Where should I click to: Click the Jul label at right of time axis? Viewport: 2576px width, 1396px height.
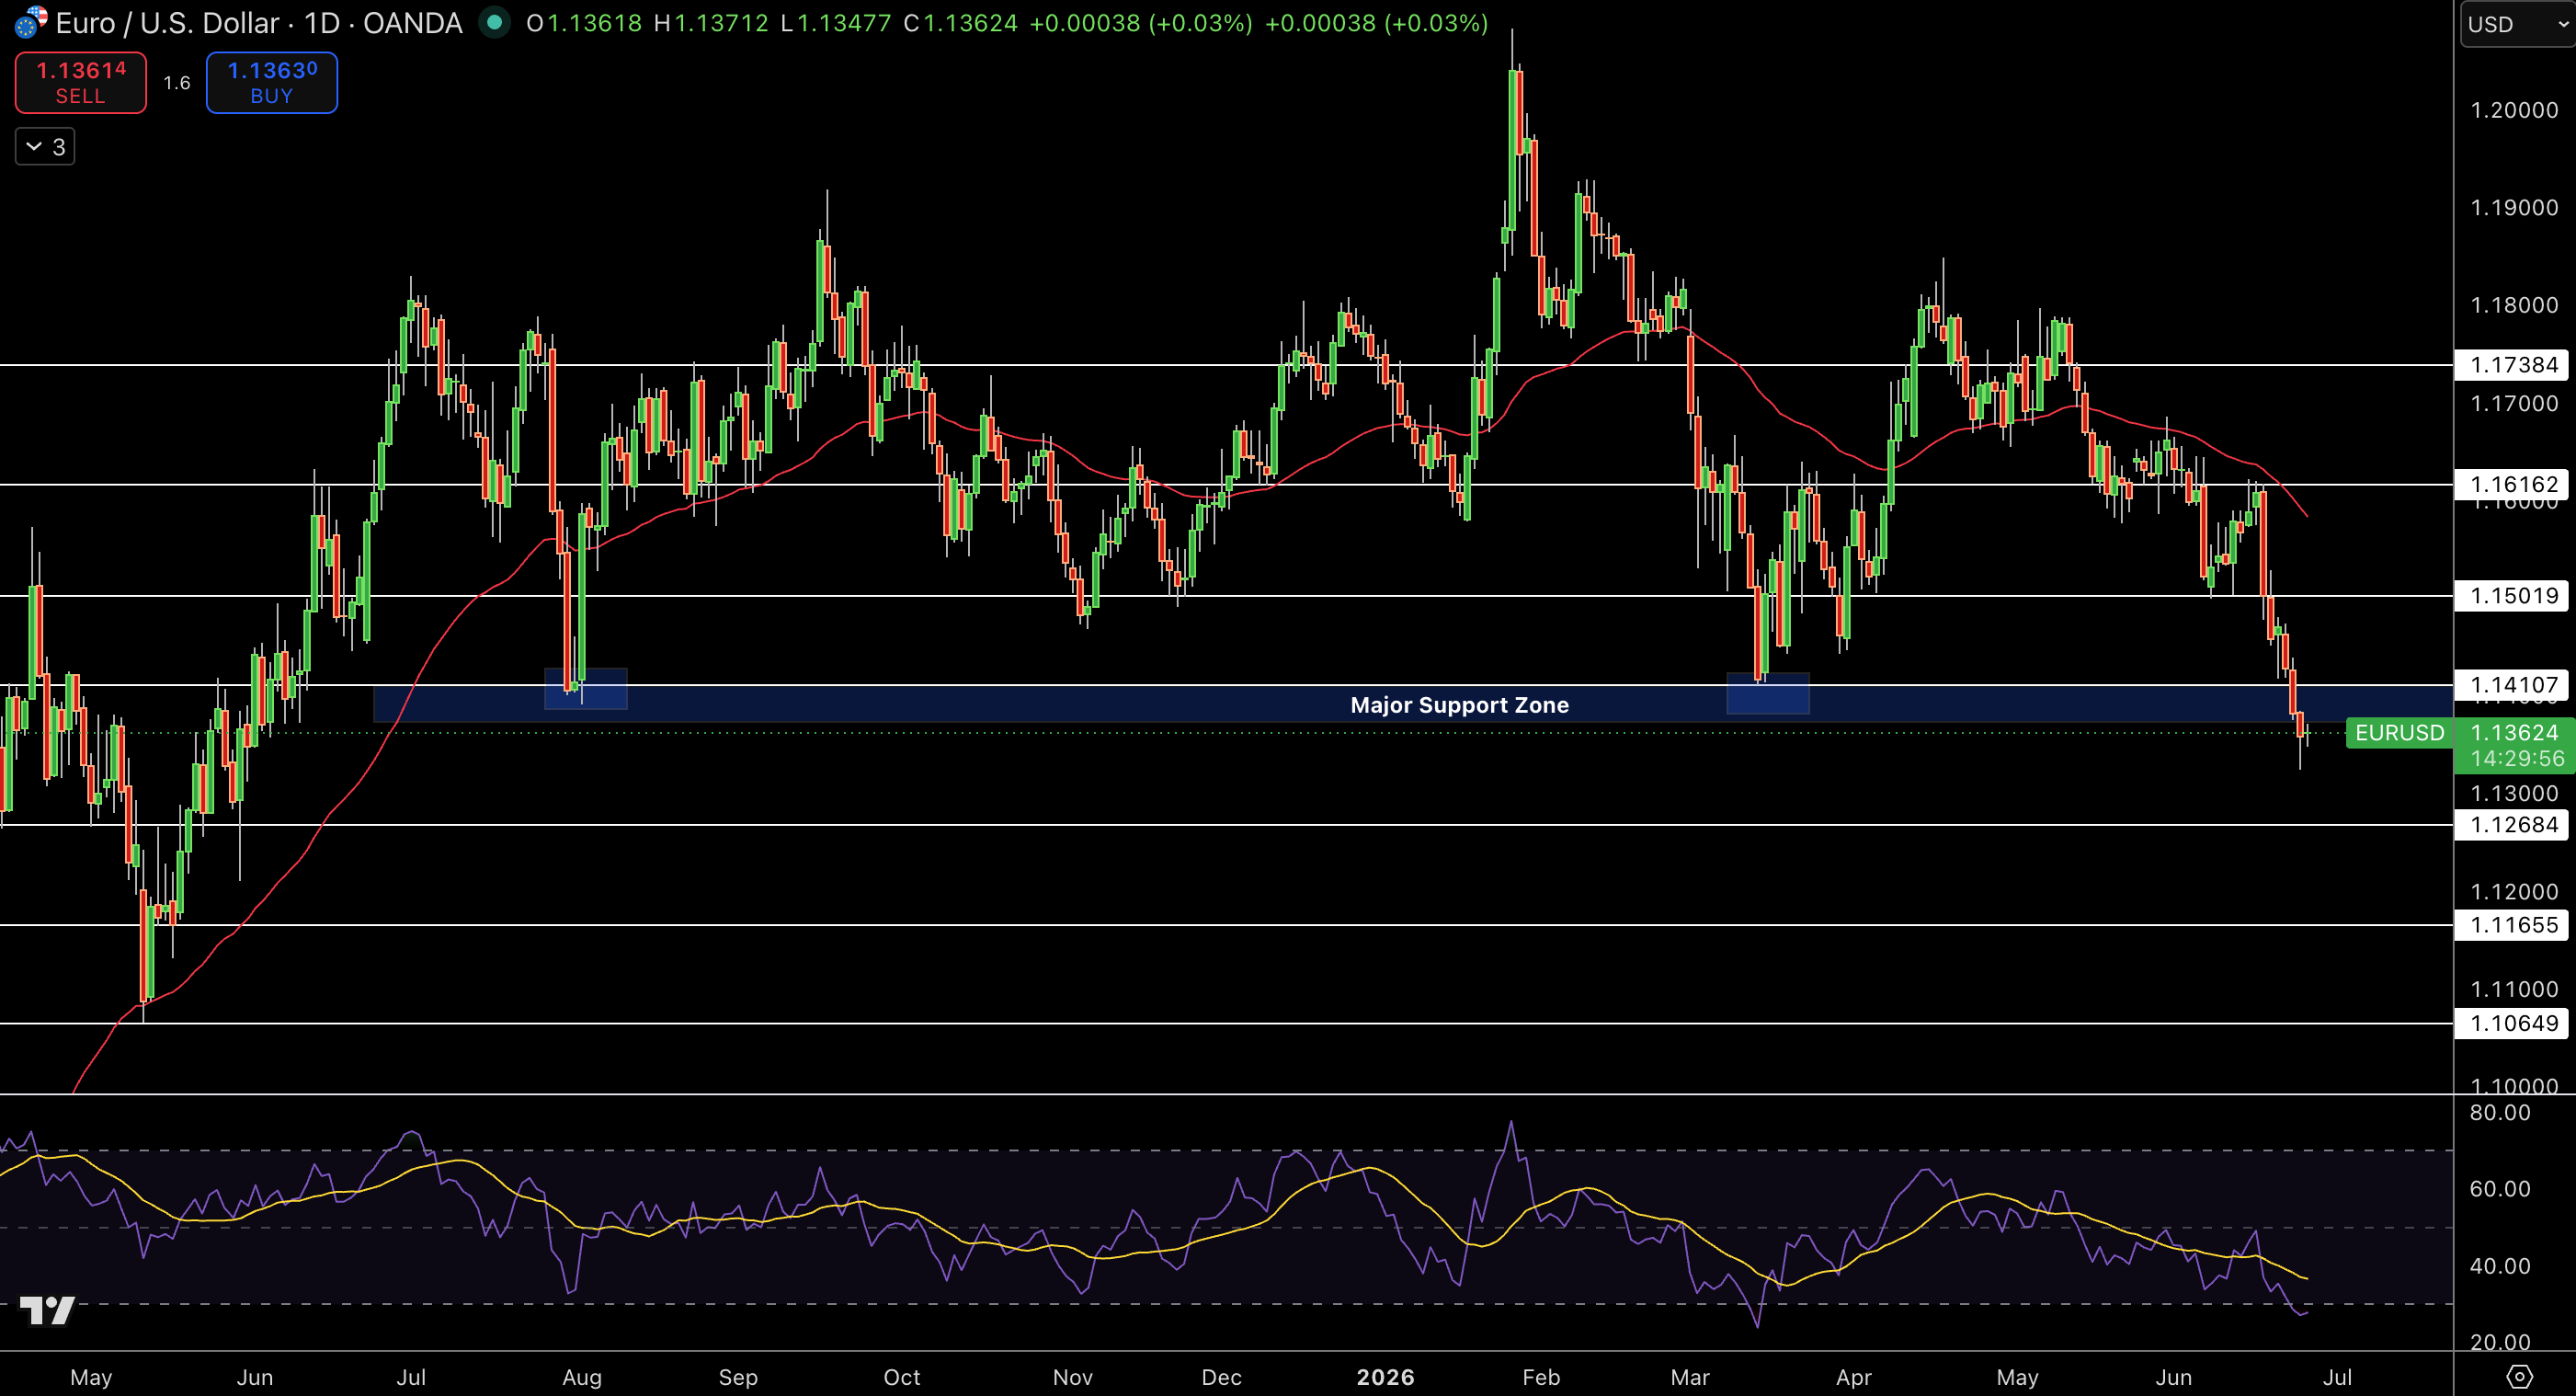pyautogui.click(x=2337, y=1377)
